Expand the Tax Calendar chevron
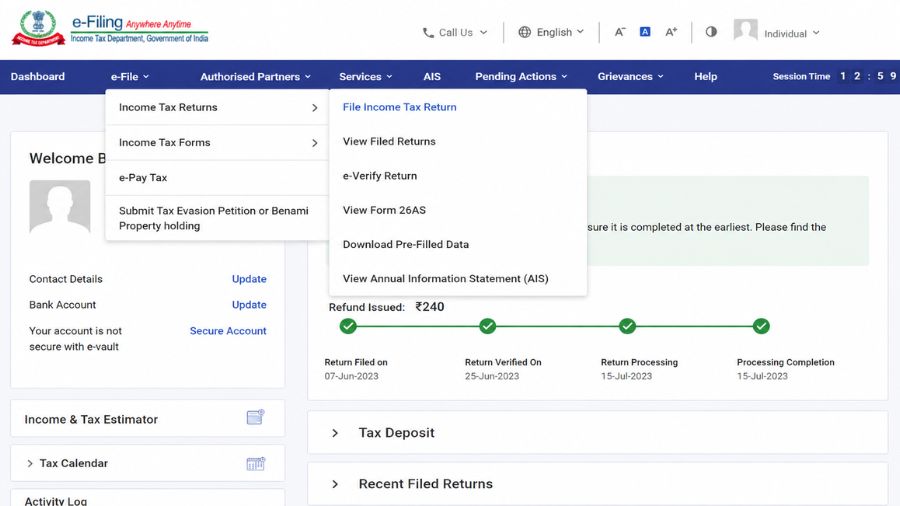The width and height of the screenshot is (900, 506). coord(30,464)
